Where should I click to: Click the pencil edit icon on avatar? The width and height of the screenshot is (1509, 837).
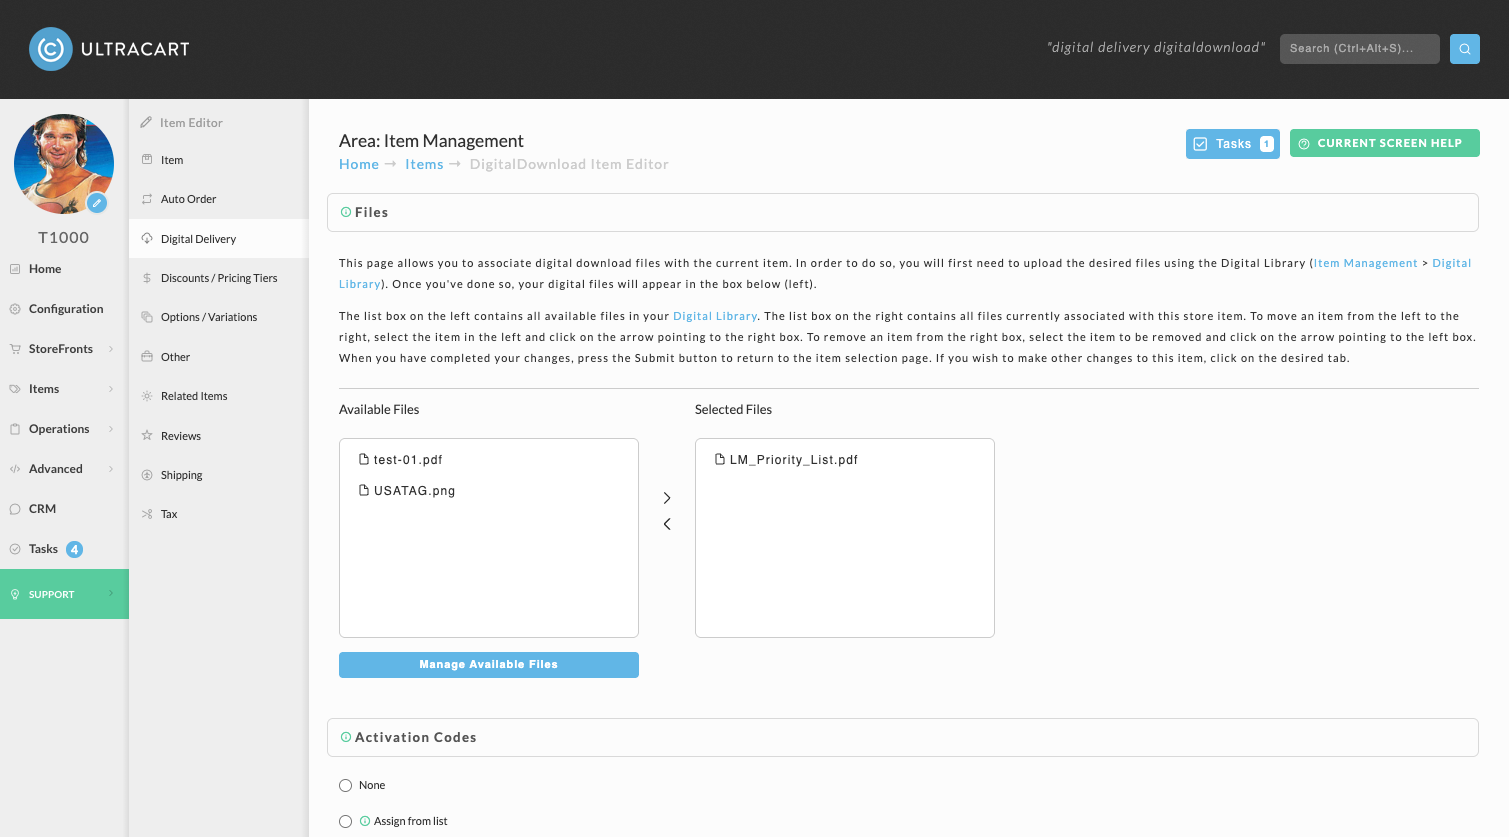[x=97, y=203]
